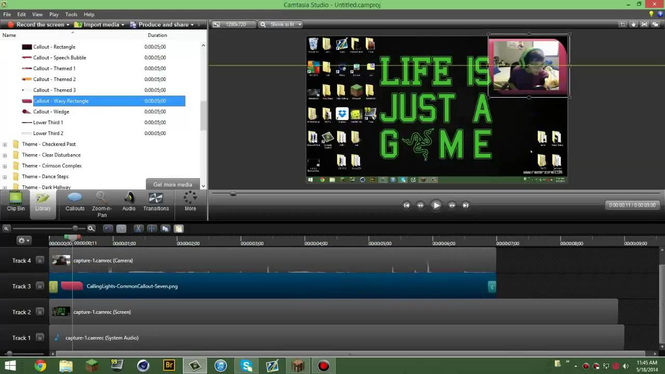Image resolution: width=665 pixels, height=374 pixels.
Task: Open Import media dropdown
Action: (99, 25)
